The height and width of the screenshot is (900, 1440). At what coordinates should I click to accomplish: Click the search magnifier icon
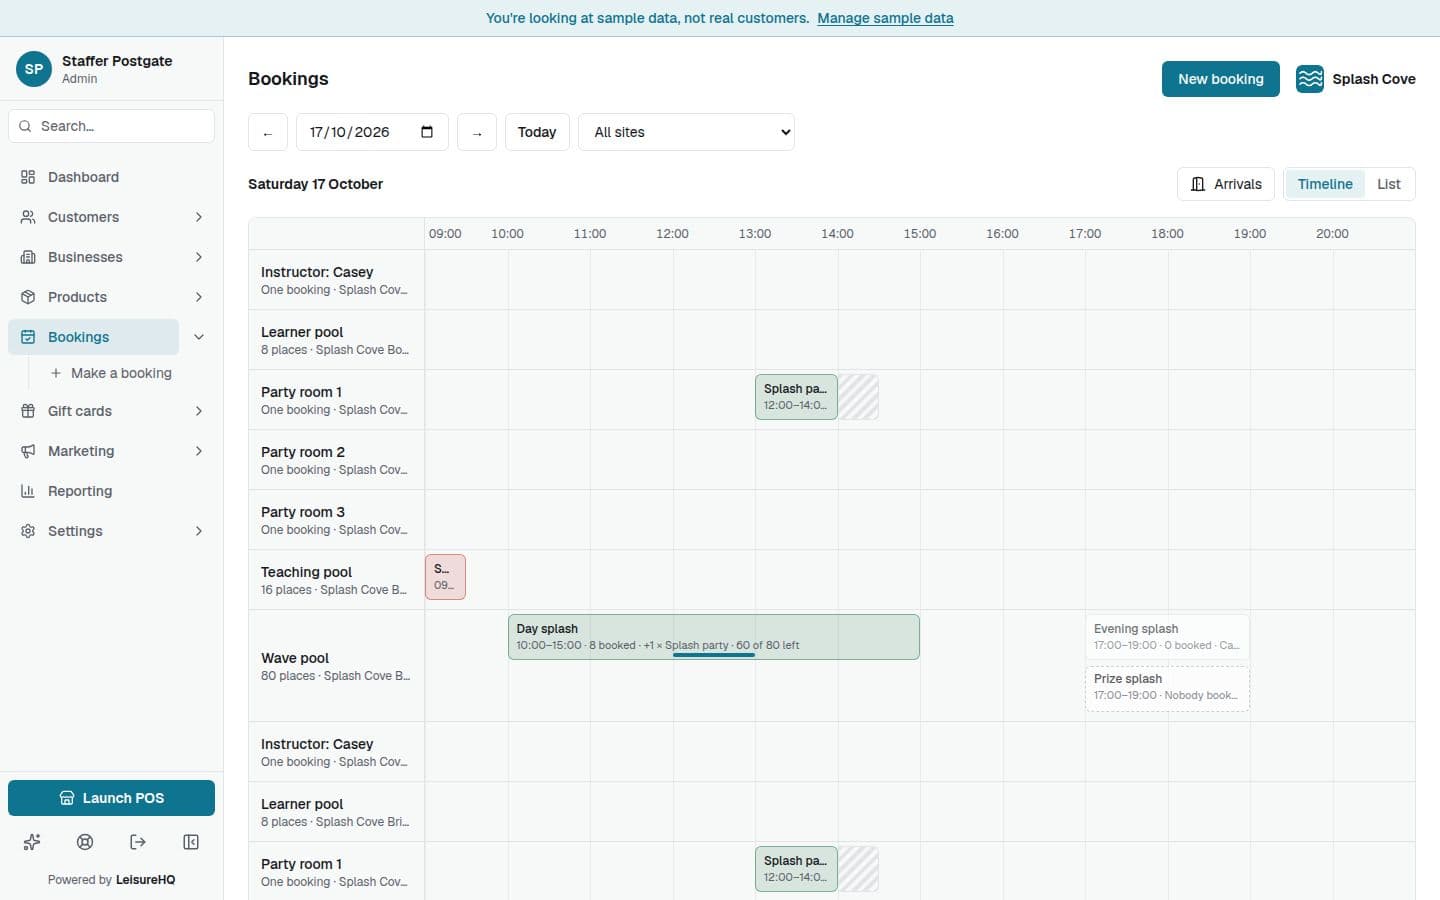pyautogui.click(x=25, y=126)
